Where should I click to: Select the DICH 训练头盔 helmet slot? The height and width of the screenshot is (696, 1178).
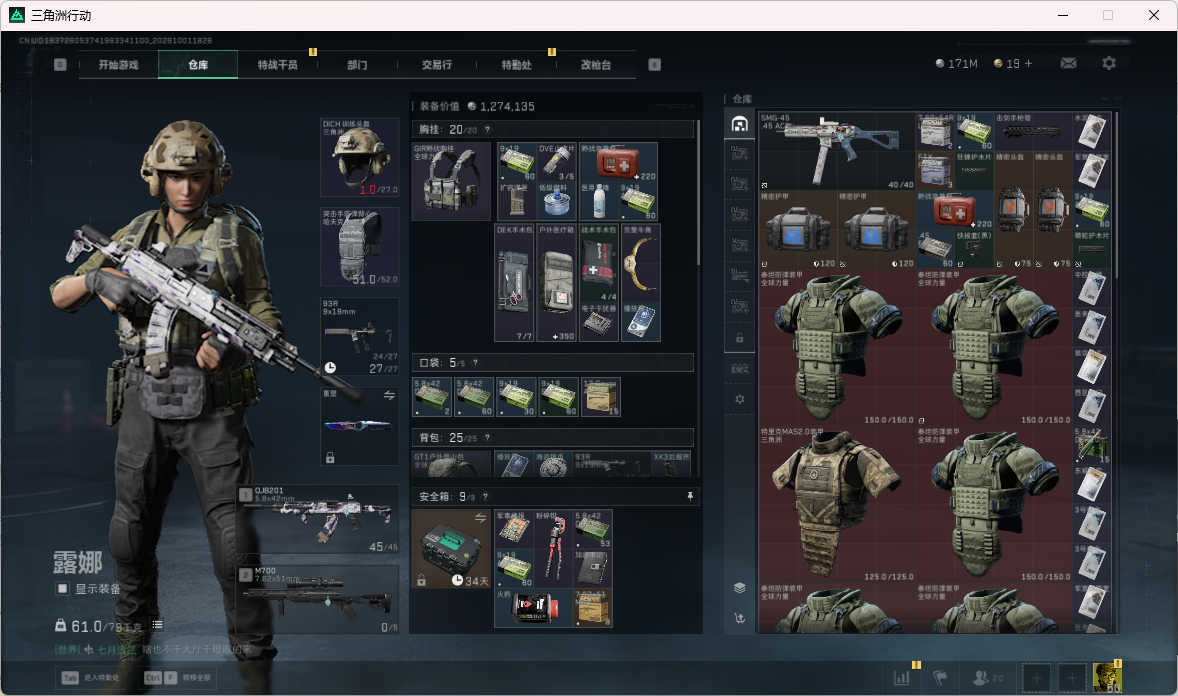point(360,157)
